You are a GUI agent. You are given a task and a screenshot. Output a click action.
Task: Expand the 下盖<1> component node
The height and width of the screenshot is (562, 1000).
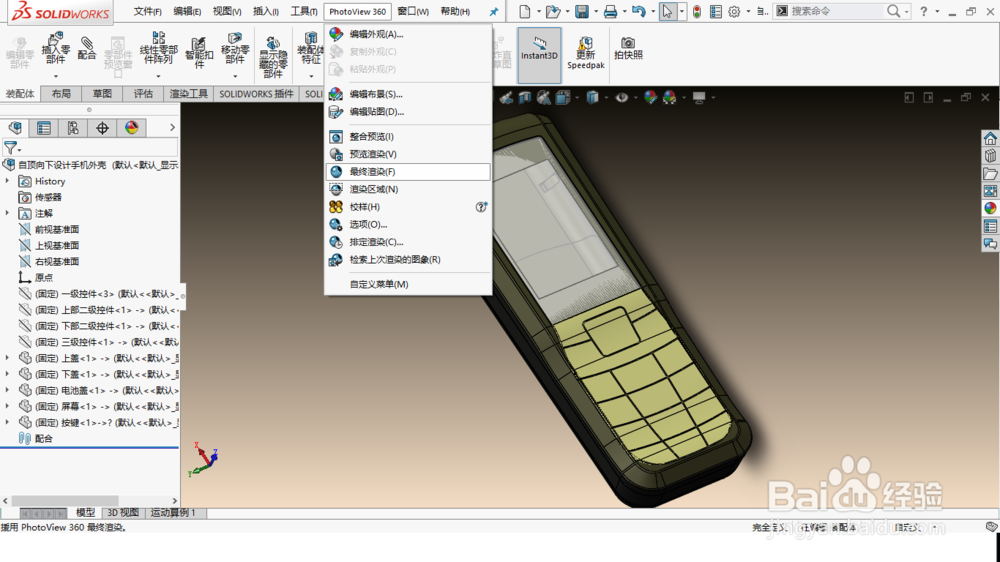8,374
